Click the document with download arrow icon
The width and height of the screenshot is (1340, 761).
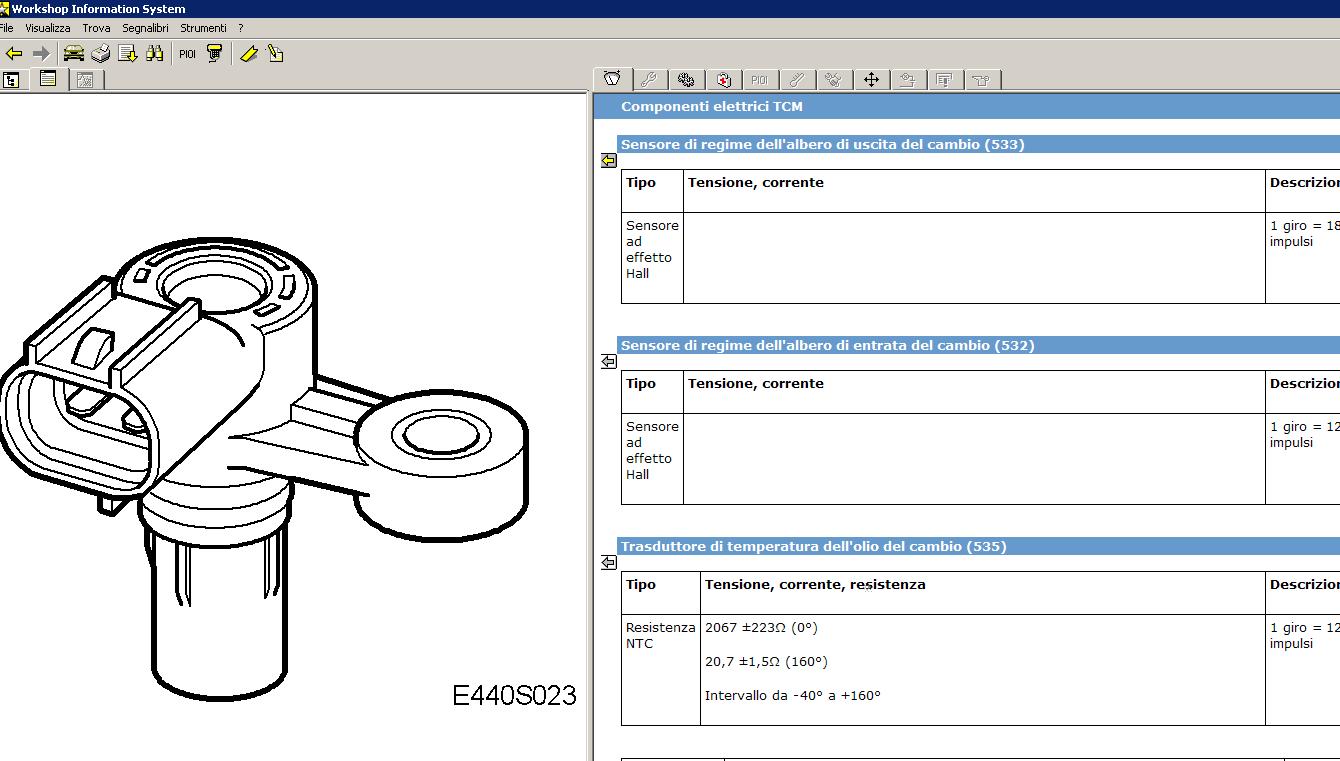click(127, 54)
